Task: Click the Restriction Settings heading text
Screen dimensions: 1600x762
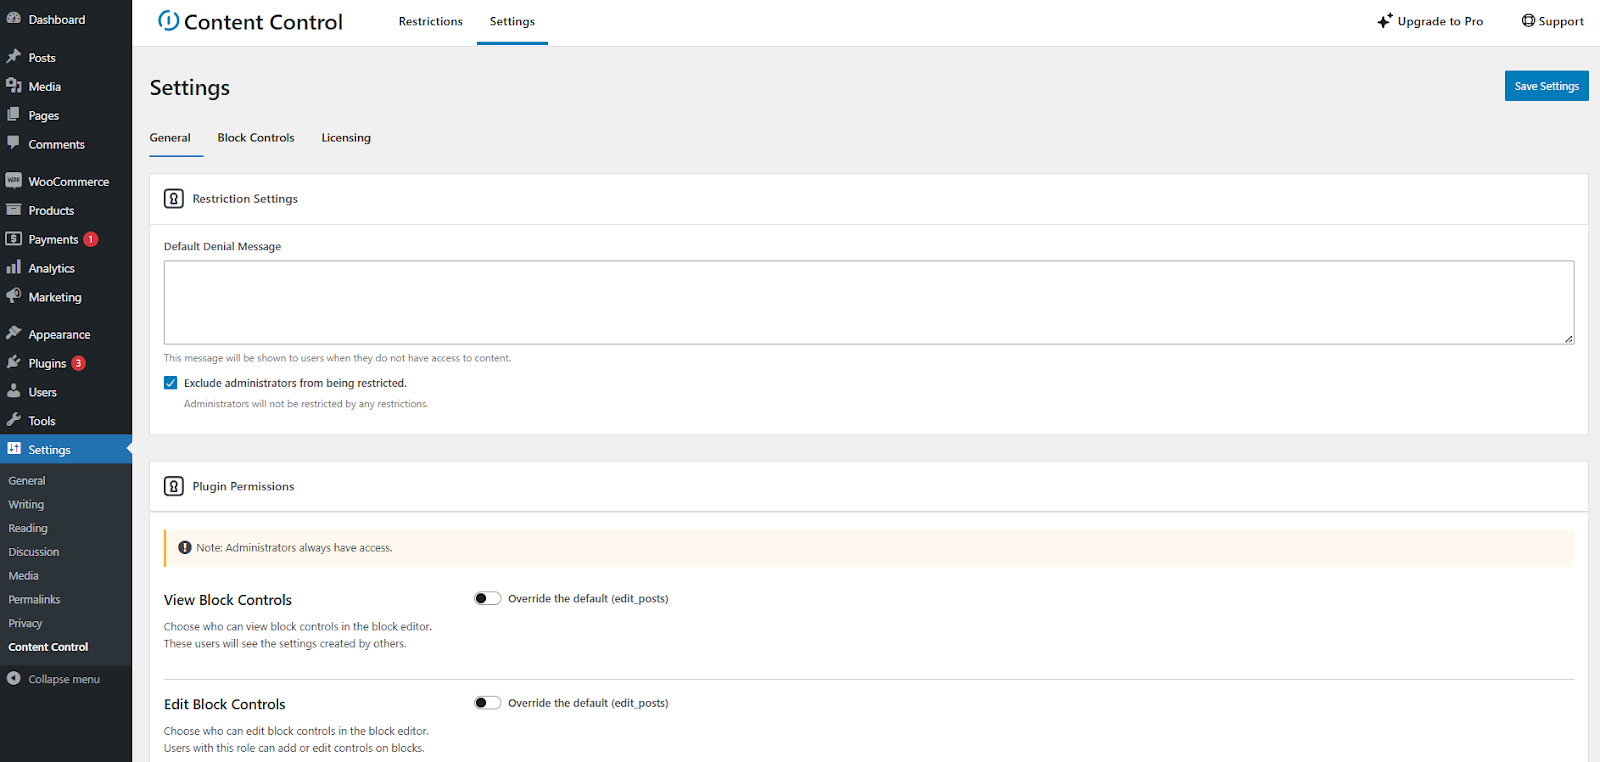Action: (x=245, y=199)
